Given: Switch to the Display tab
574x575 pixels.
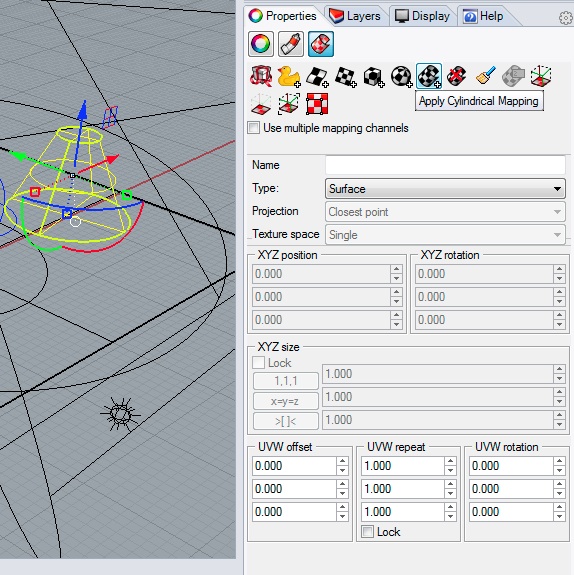Looking at the screenshot, I should point(422,16).
